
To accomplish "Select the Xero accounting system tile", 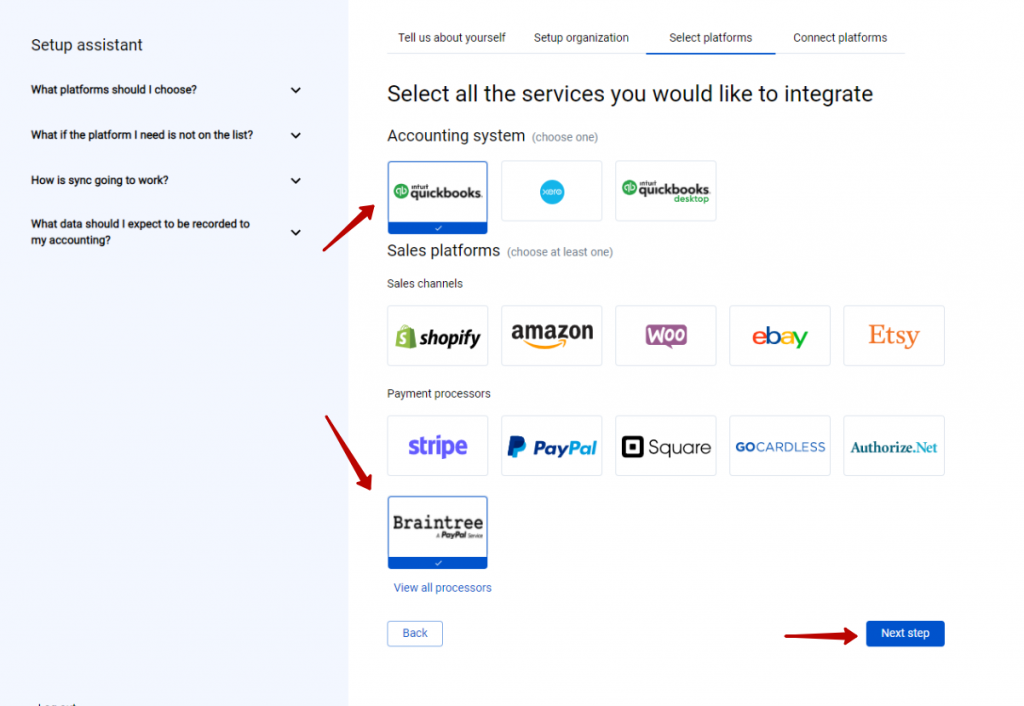I will coord(551,191).
